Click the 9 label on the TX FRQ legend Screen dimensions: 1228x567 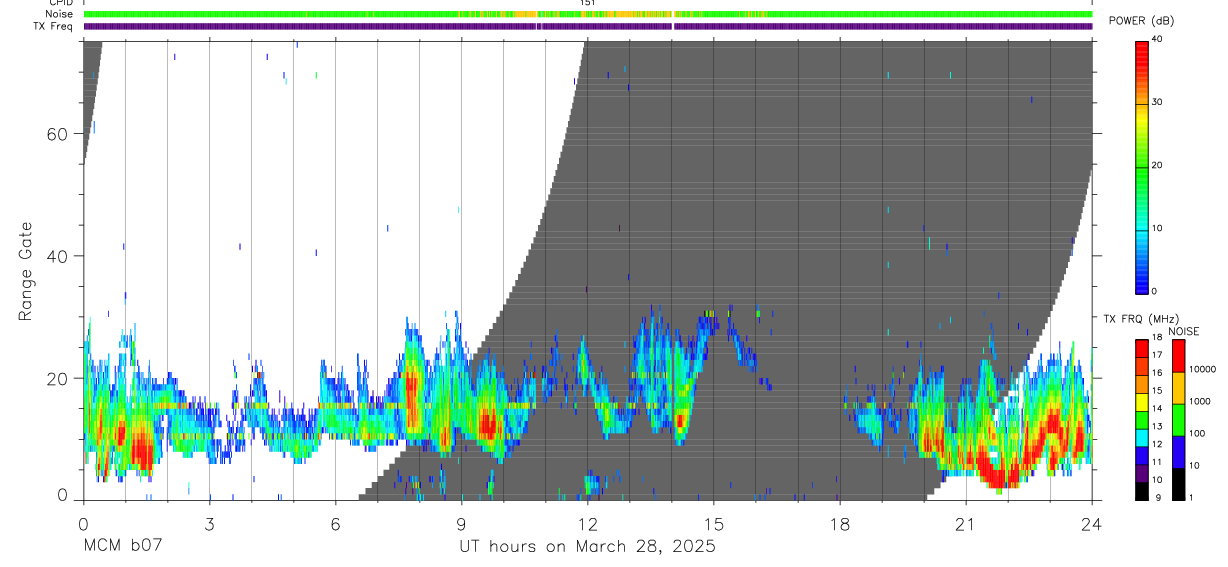tap(1156, 498)
